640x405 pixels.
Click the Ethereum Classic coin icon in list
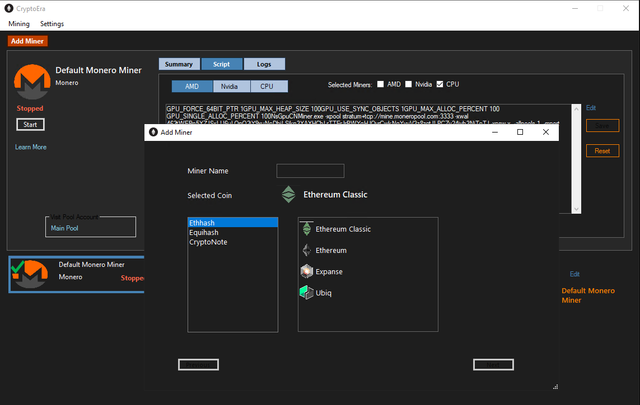307,229
